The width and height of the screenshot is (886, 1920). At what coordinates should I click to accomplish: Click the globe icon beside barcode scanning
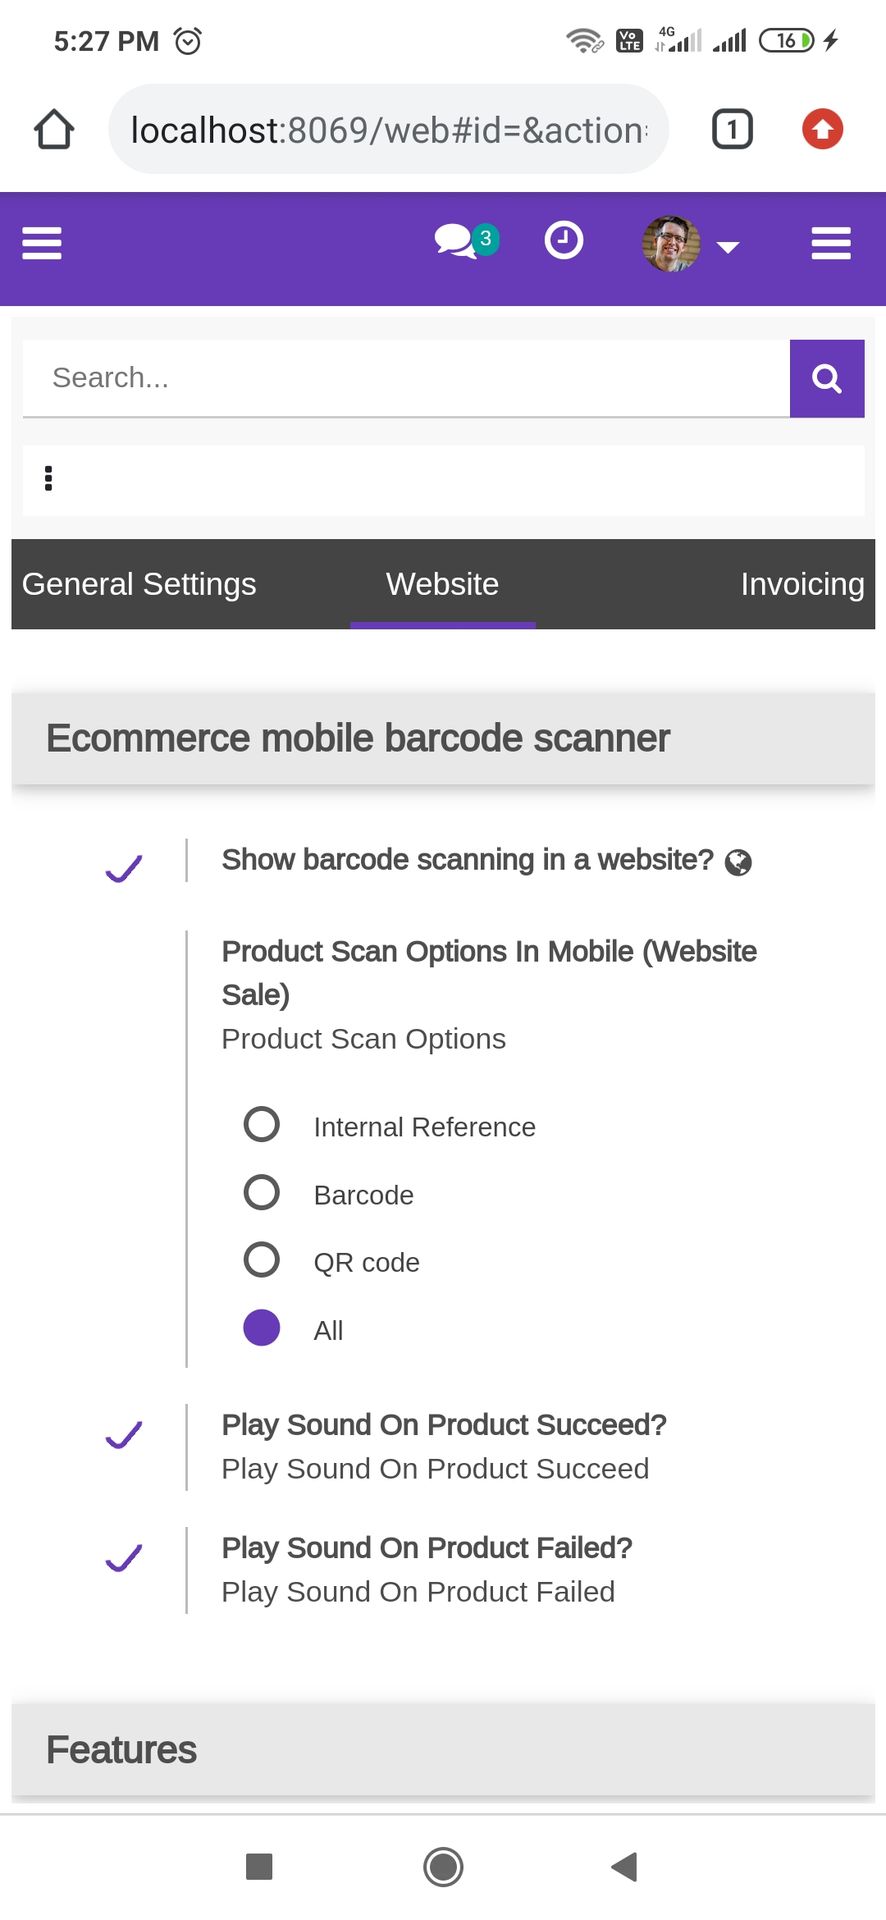coord(738,862)
